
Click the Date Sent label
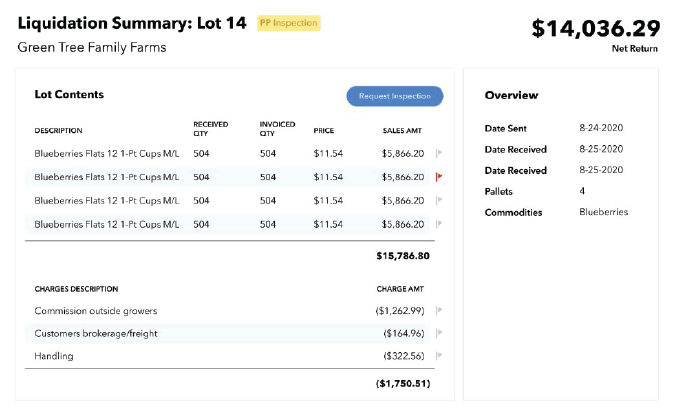(506, 129)
